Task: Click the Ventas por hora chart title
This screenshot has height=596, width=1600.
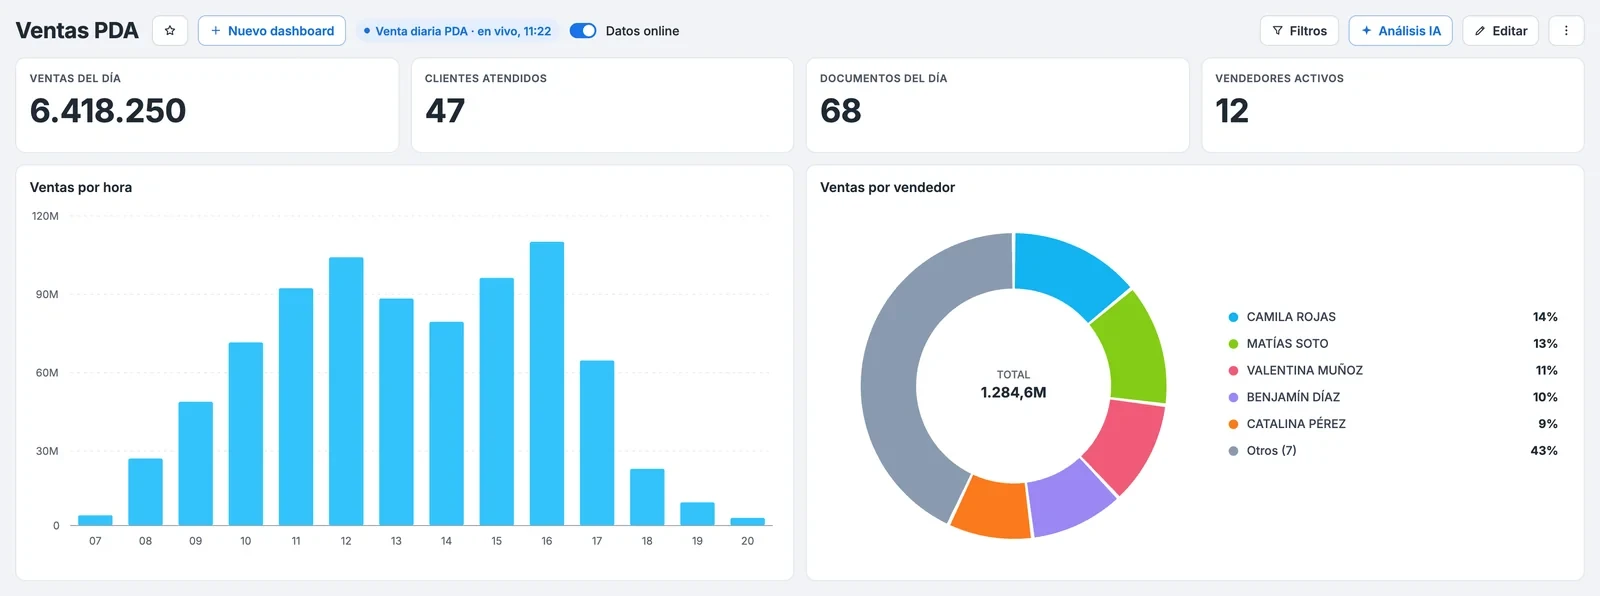Action: pyautogui.click(x=81, y=187)
